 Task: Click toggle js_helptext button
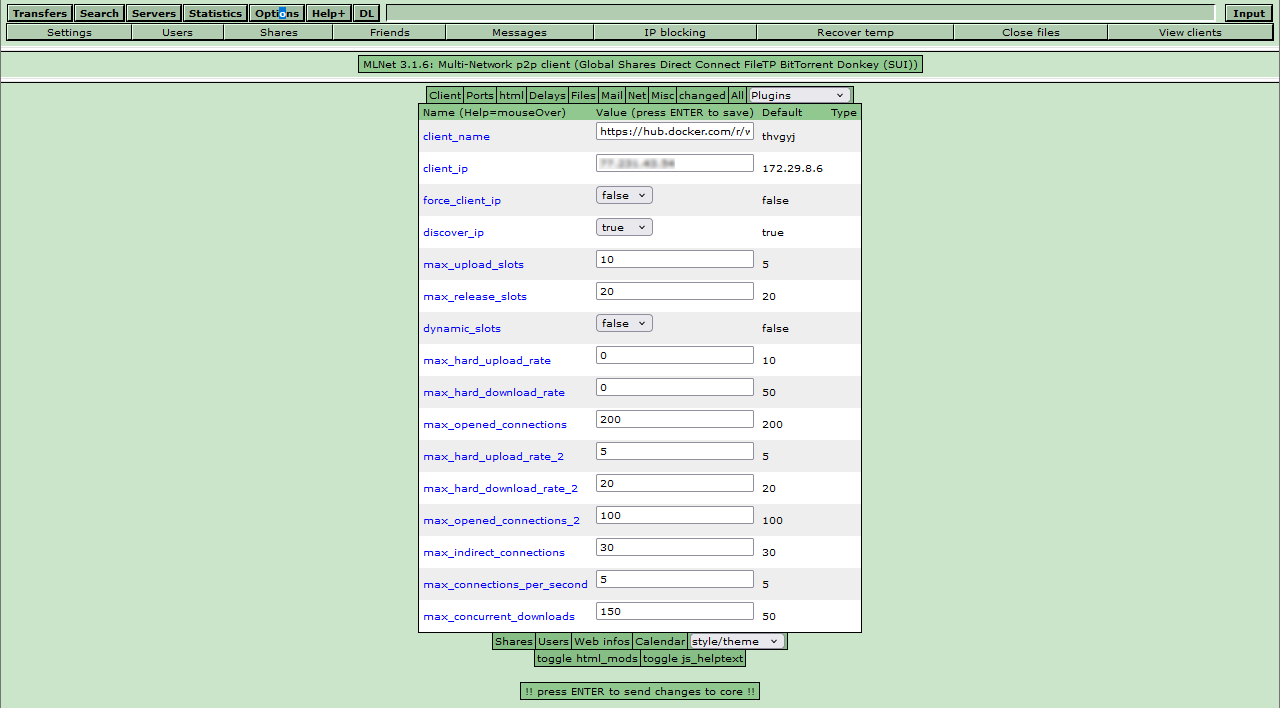[692, 659]
